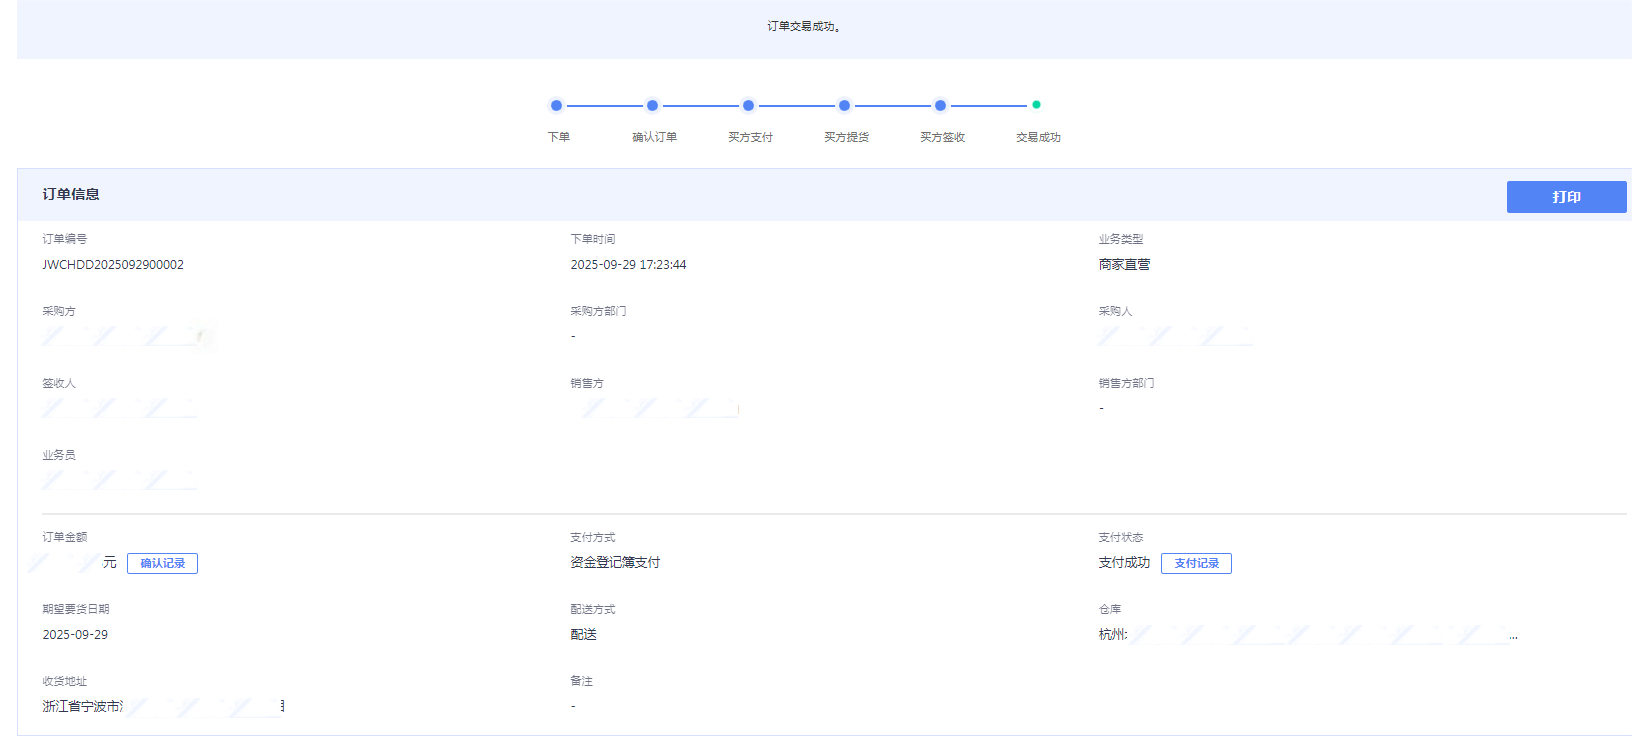Click the 下单 step dot
Viewport: 1632px width, 747px height.
click(x=556, y=105)
